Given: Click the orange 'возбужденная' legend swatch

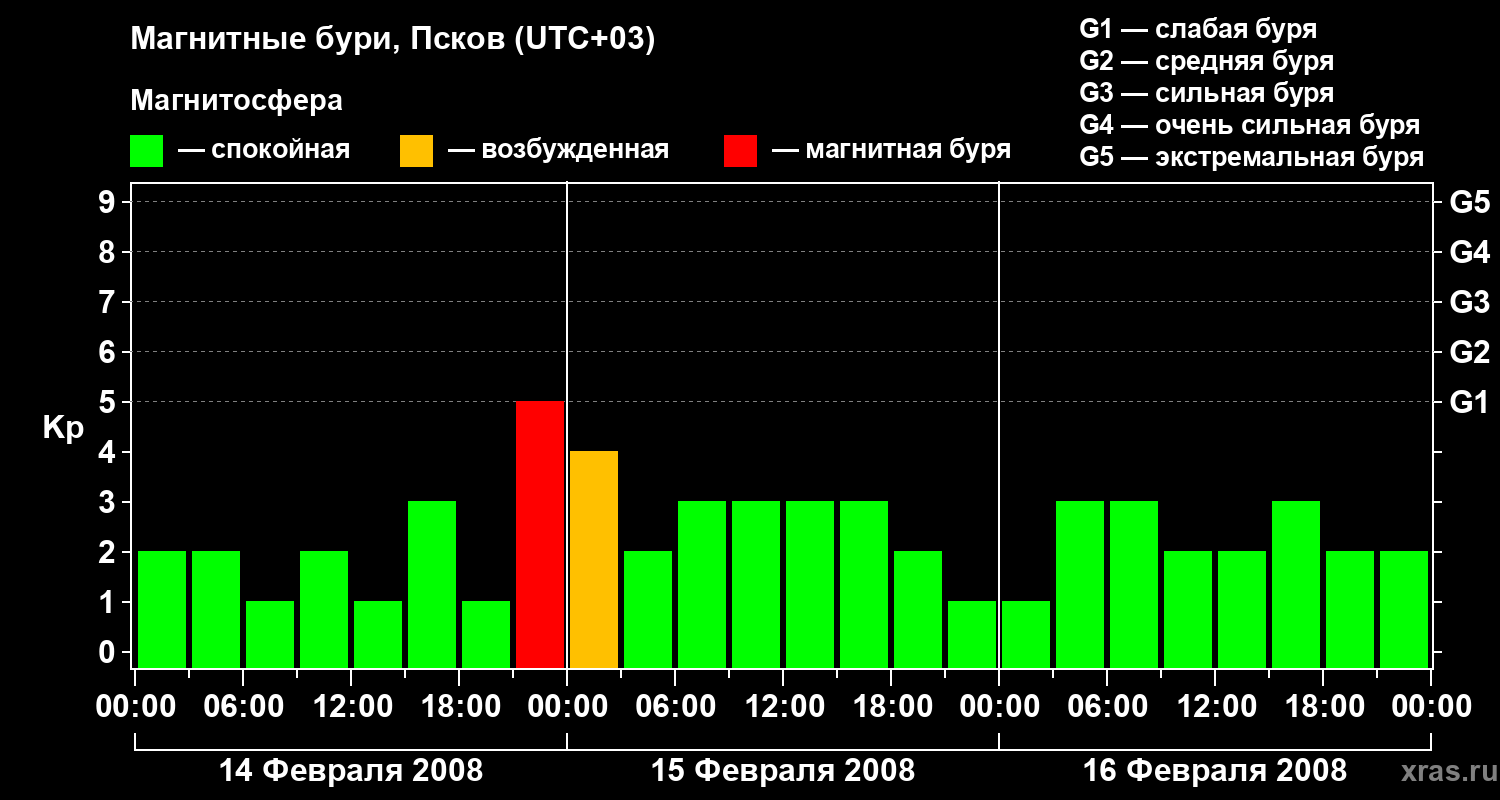Looking at the screenshot, I should 416,150.
